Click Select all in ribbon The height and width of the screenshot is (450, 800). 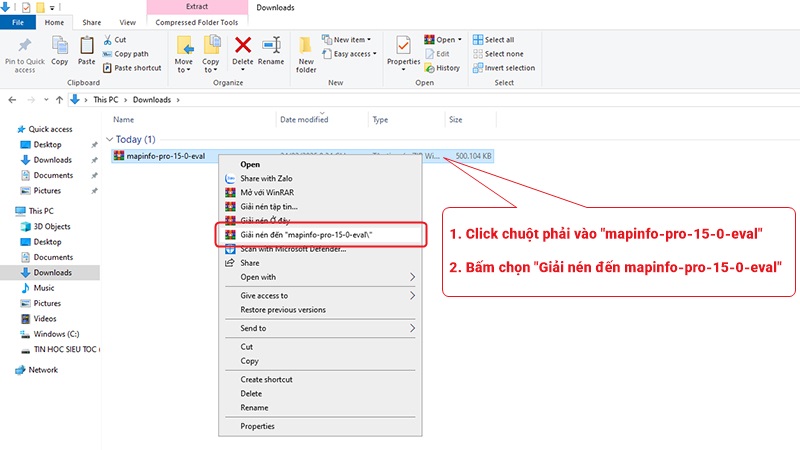pyautogui.click(x=493, y=39)
